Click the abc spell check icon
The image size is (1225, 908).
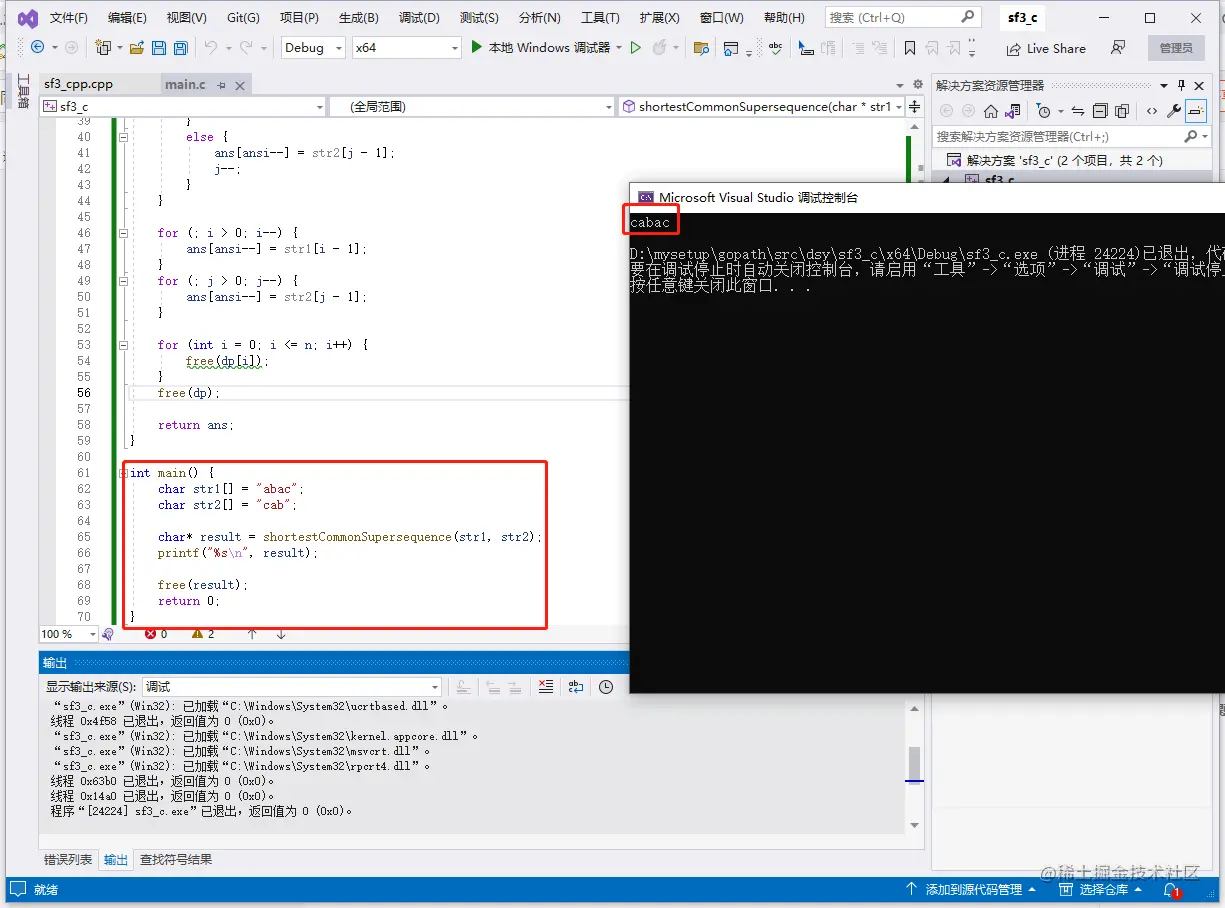tap(775, 47)
